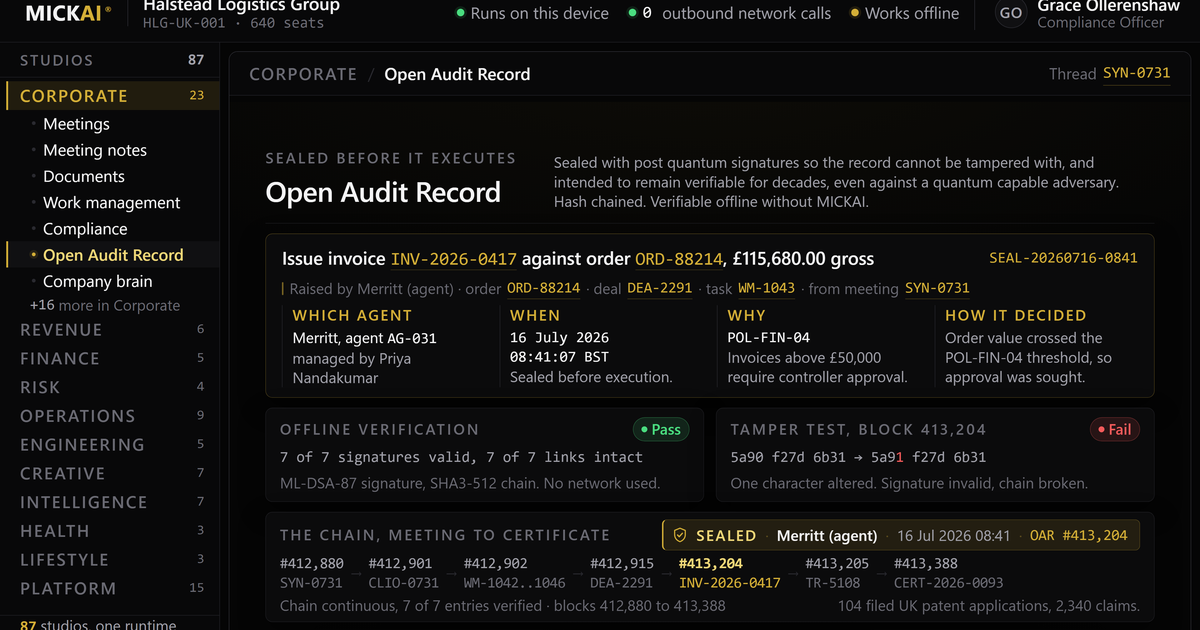Open order ORD-88214 in raised-by line
1200x630 pixels.
coord(543,288)
